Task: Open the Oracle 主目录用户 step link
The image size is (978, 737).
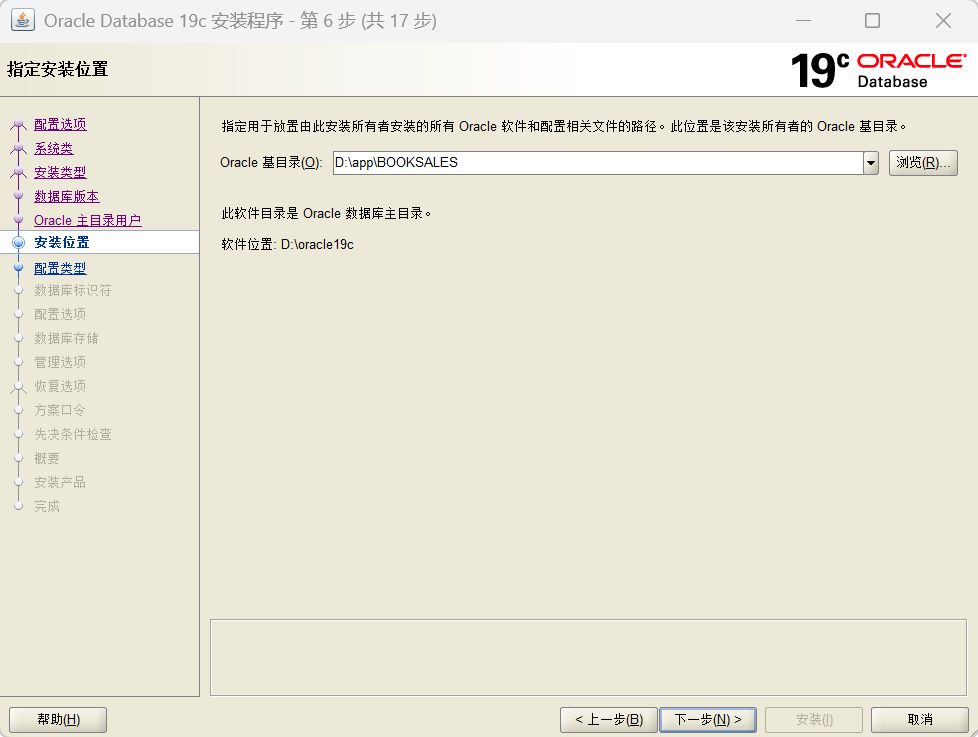Action: pos(87,220)
